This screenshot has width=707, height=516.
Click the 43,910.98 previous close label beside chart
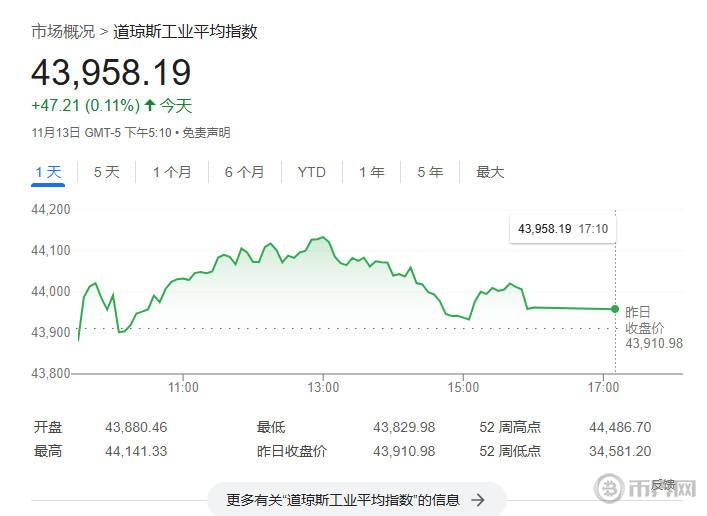(x=654, y=344)
